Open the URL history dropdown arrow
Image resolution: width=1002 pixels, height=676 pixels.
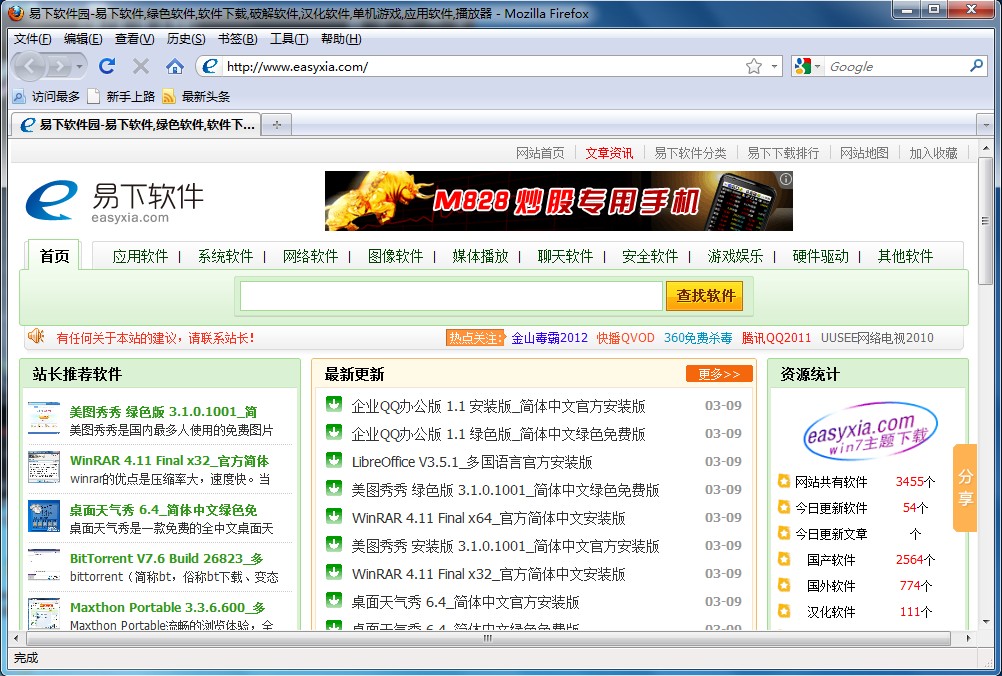[x=774, y=67]
